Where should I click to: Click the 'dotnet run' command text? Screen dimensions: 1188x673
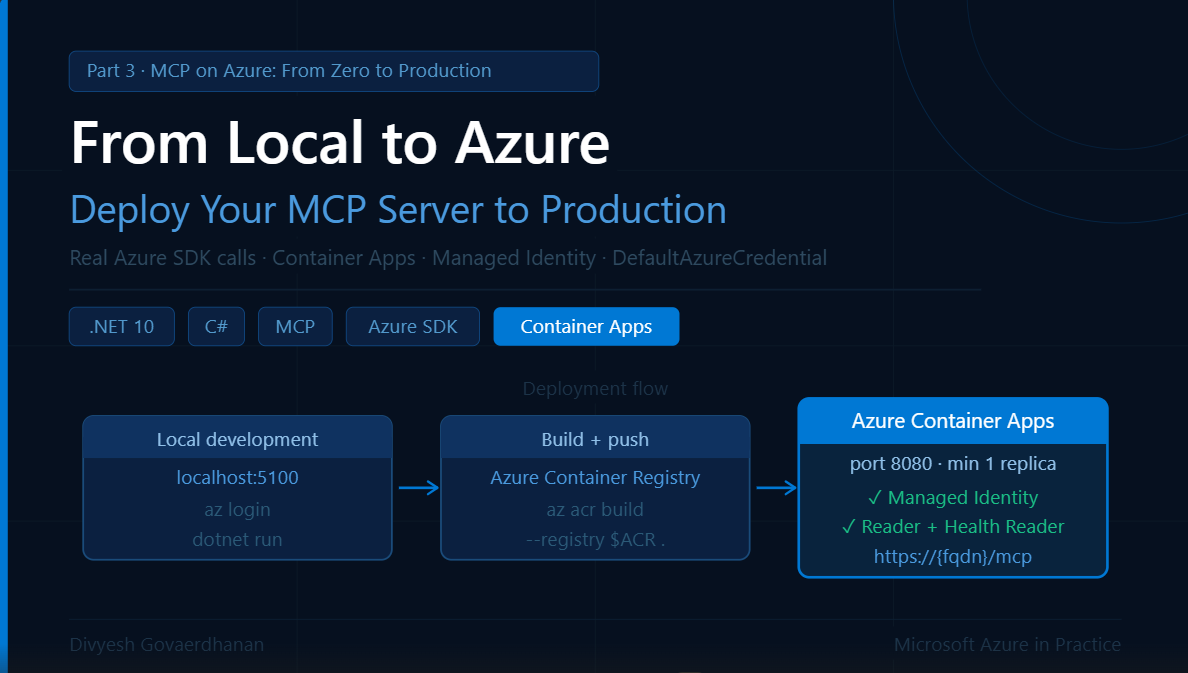pyautogui.click(x=237, y=540)
